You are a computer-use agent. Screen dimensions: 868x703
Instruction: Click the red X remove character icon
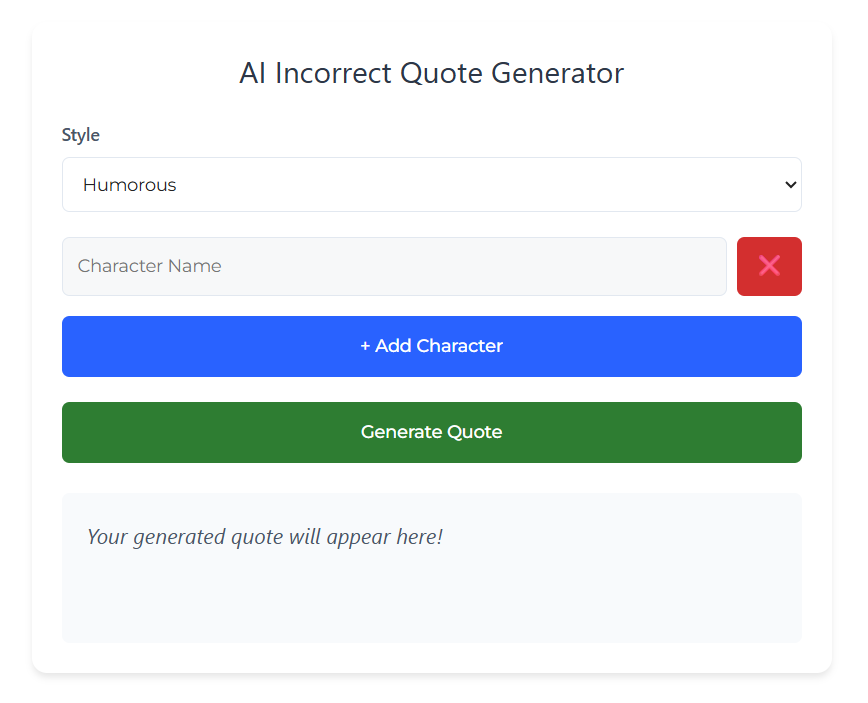pyautogui.click(x=769, y=266)
